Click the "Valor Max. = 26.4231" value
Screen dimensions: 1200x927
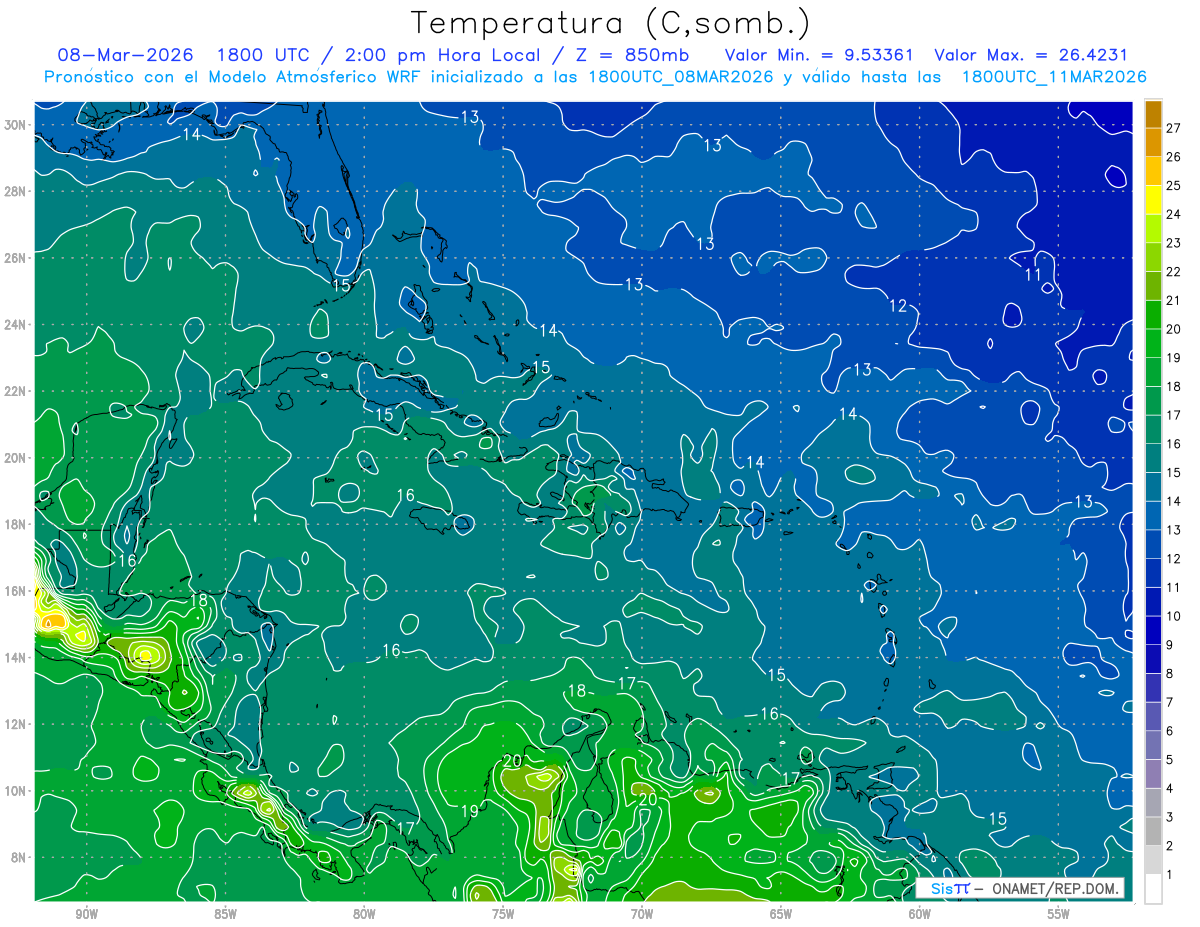(1031, 55)
